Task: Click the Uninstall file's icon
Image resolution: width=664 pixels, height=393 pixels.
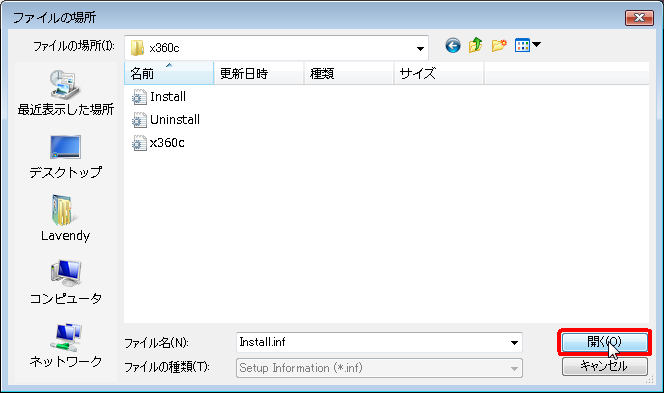Action: 138,120
